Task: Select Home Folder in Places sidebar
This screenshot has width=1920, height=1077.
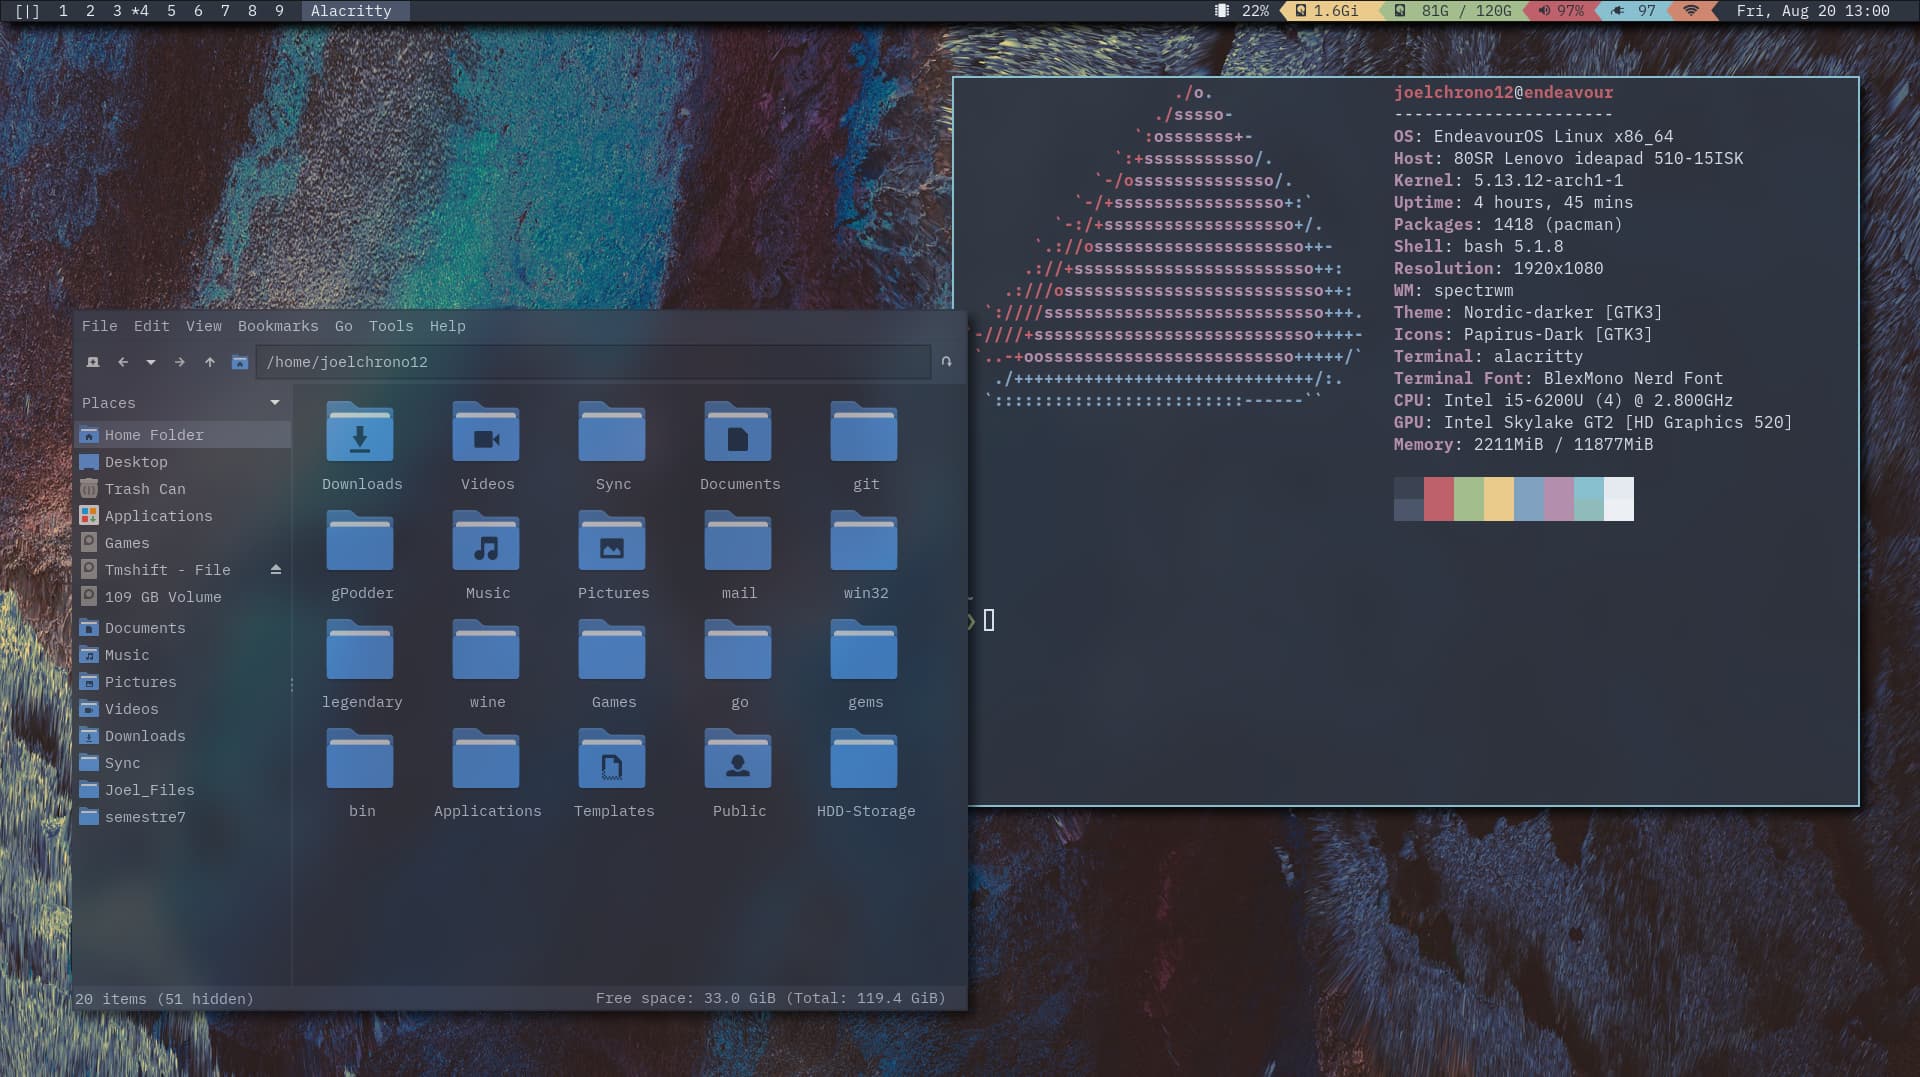Action: click(183, 435)
